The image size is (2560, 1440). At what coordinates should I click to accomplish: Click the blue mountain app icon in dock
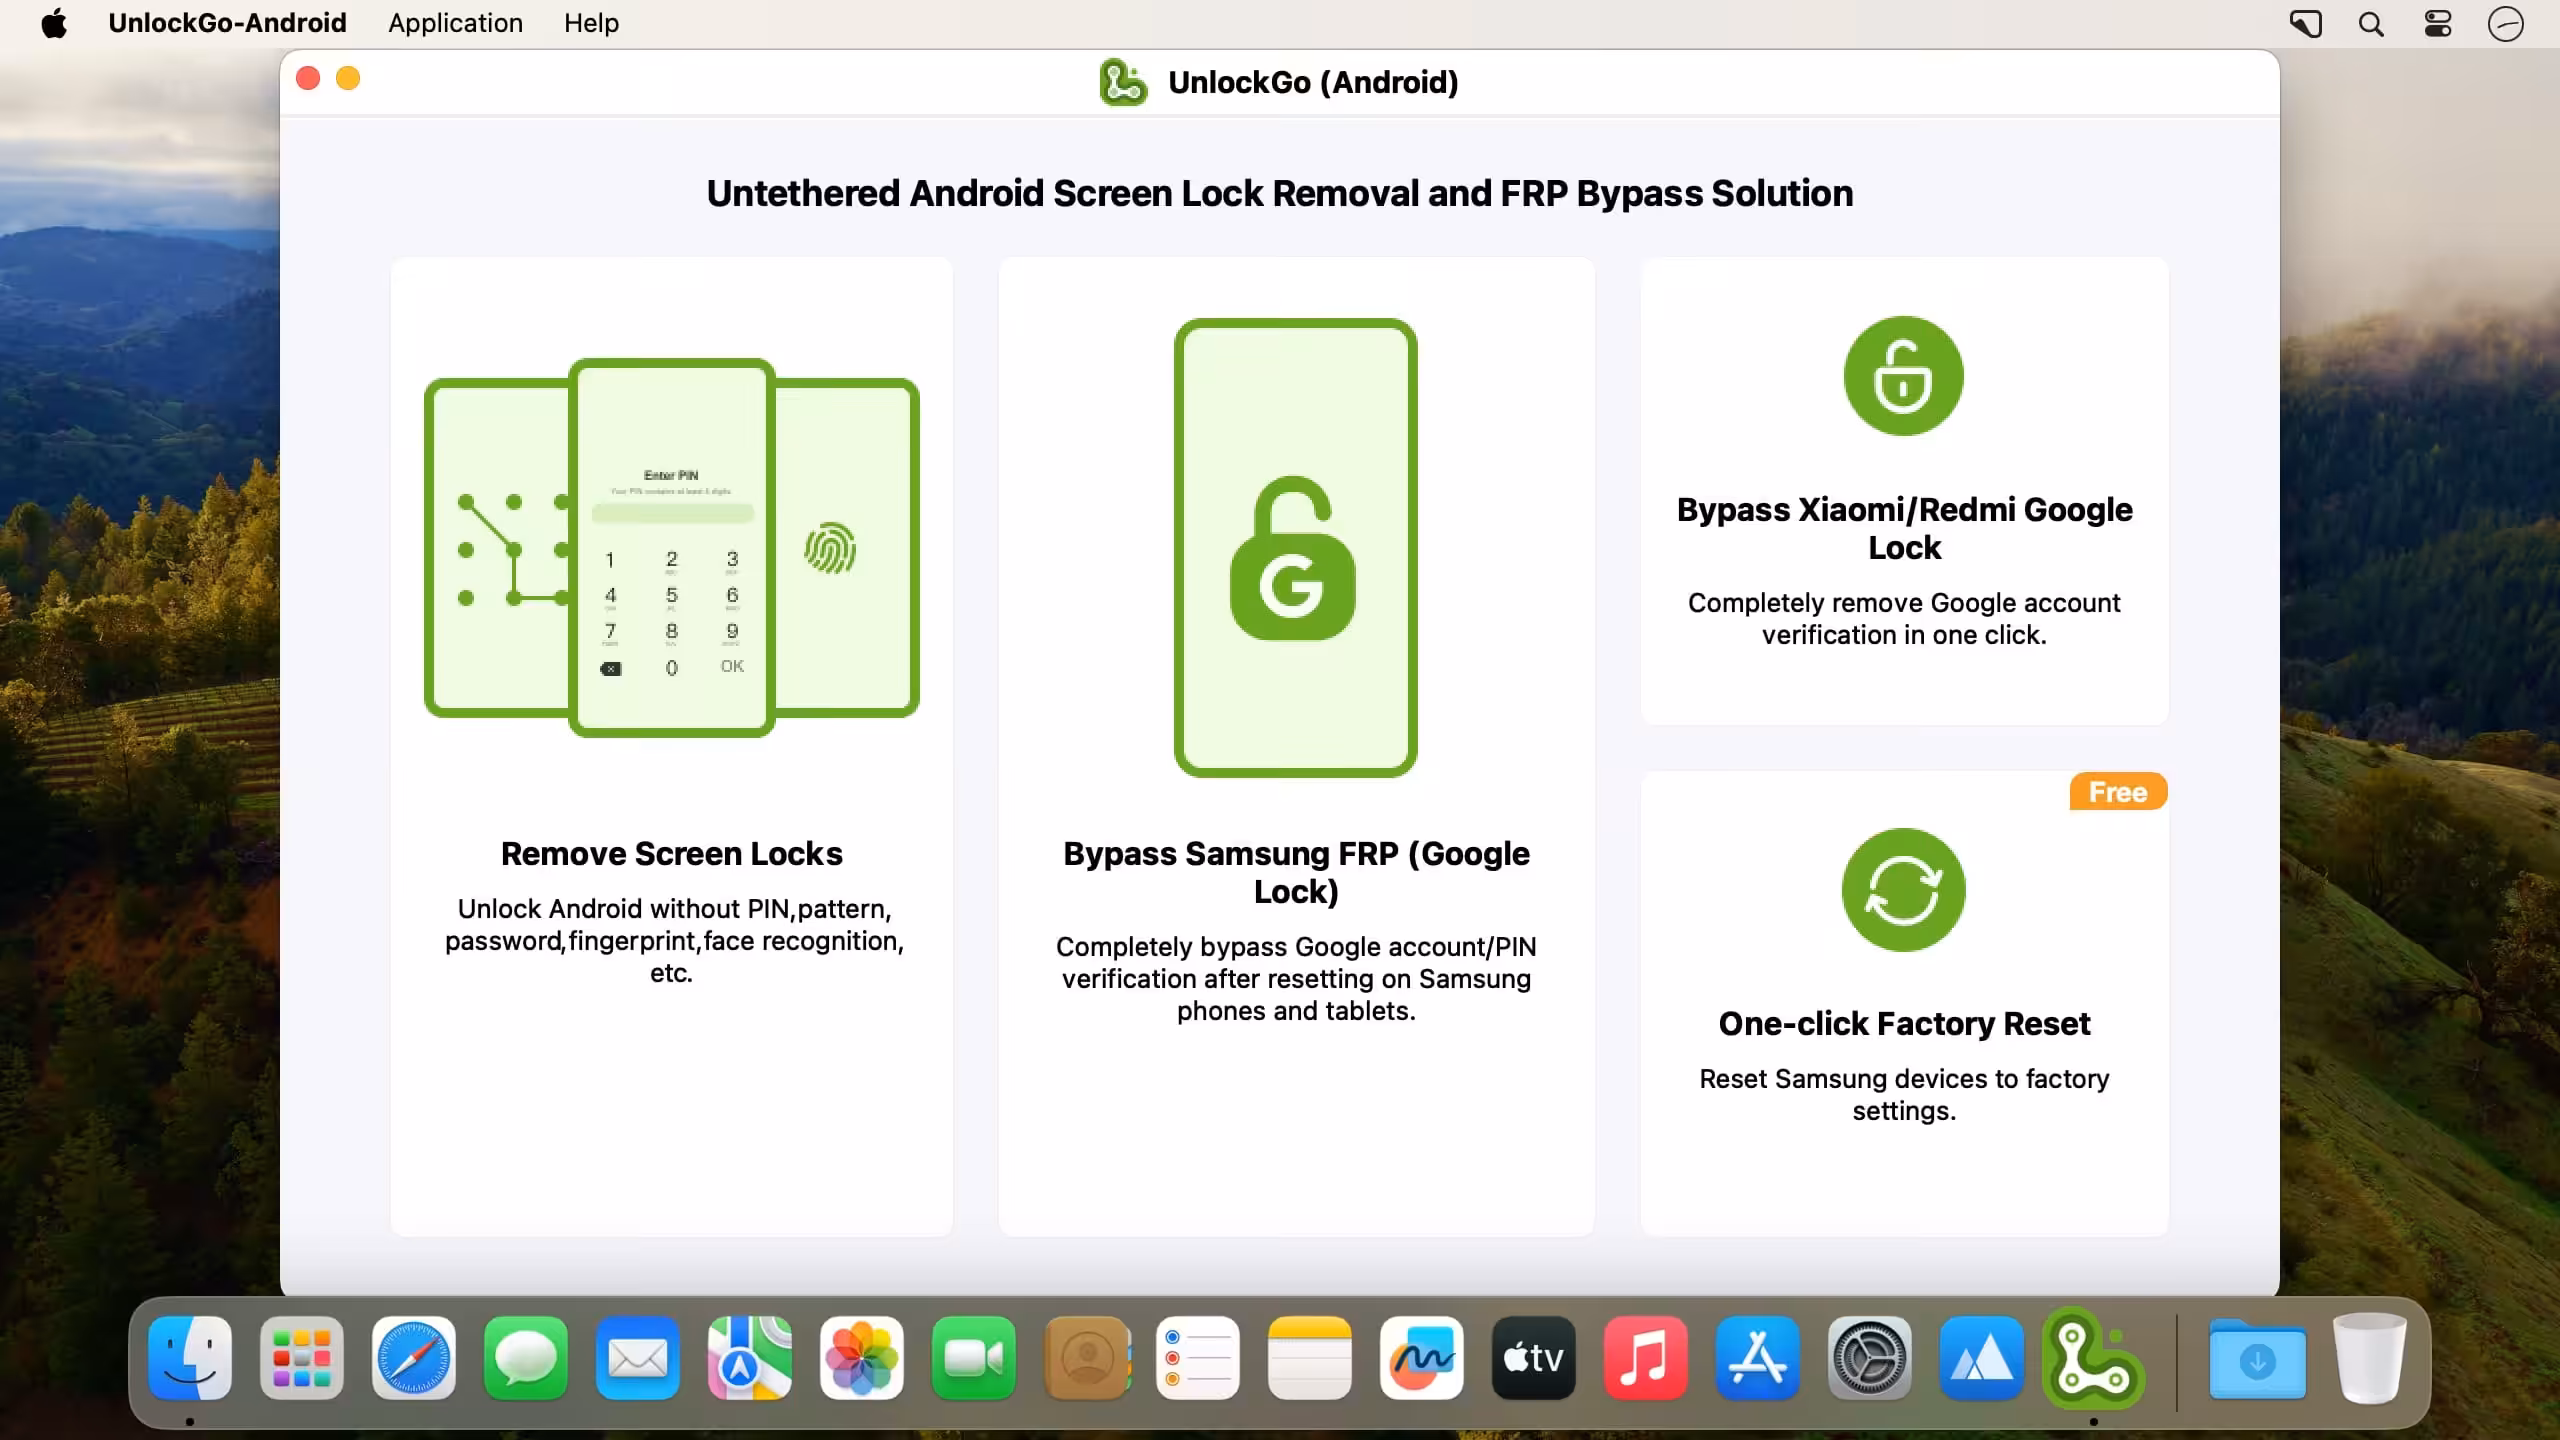[x=1982, y=1358]
